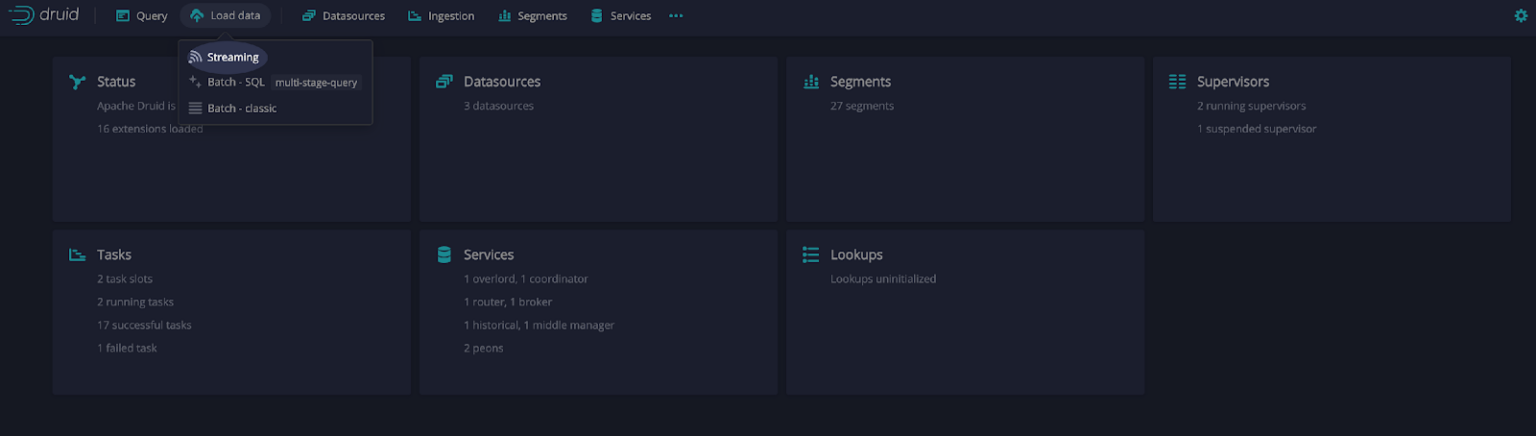Click the Segments card bar-chart icon
Screen dimensions: 1536x436
pyautogui.click(x=811, y=82)
